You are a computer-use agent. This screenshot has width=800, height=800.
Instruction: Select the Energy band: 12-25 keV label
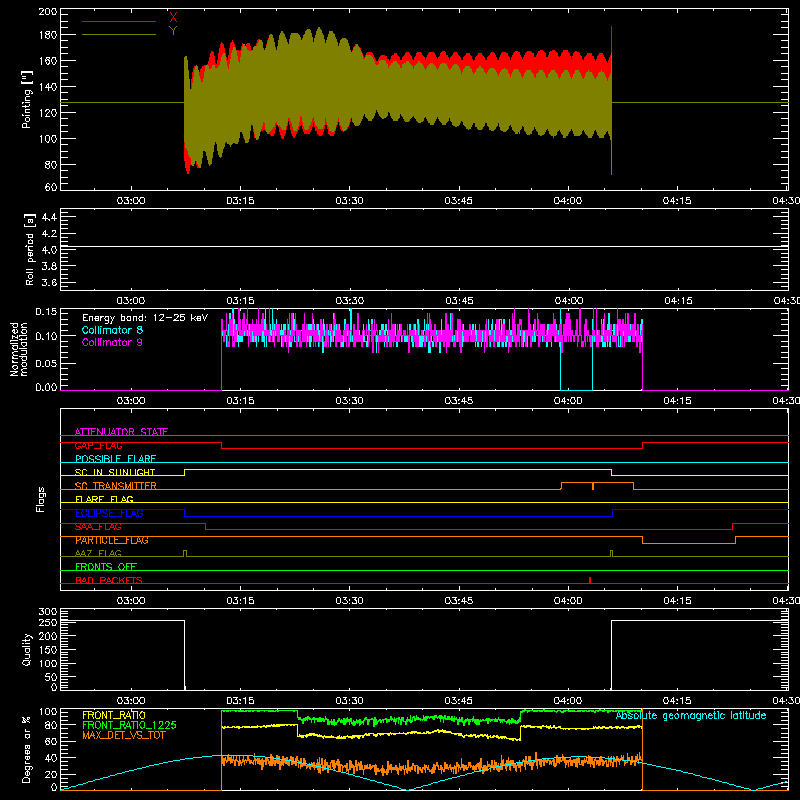click(x=145, y=318)
